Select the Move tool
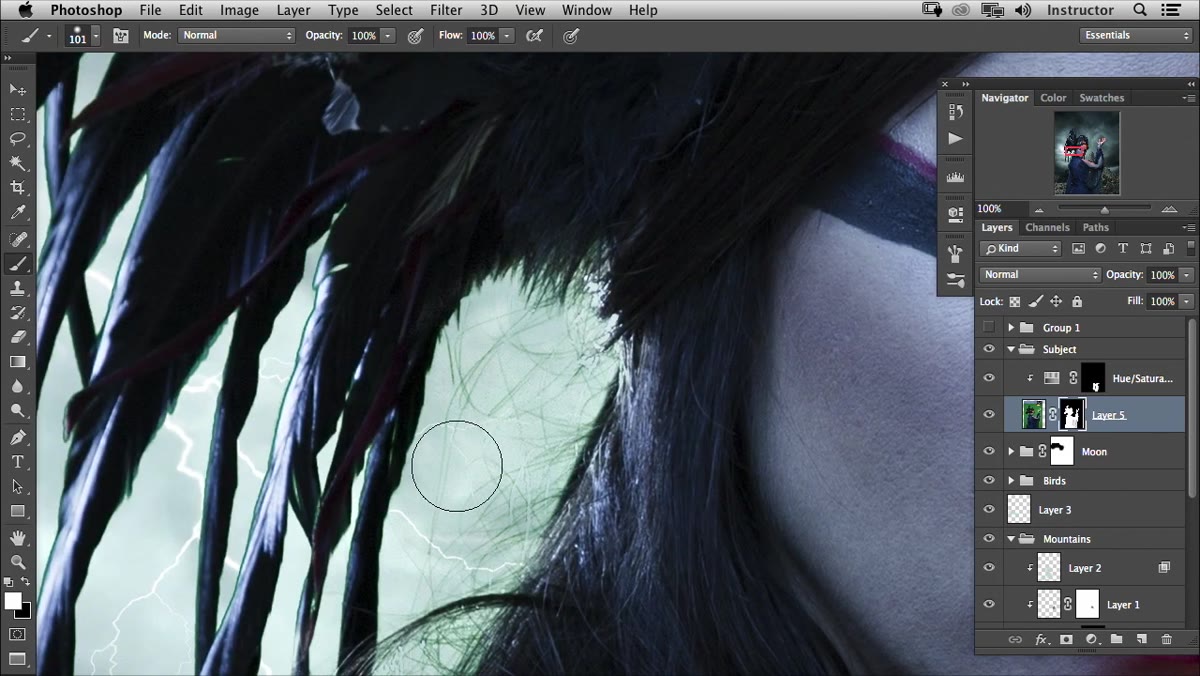Image resolution: width=1200 pixels, height=676 pixels. pyautogui.click(x=18, y=90)
